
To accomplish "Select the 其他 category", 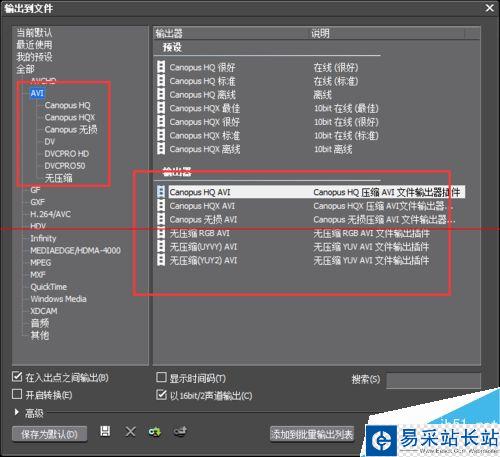I will coord(40,335).
